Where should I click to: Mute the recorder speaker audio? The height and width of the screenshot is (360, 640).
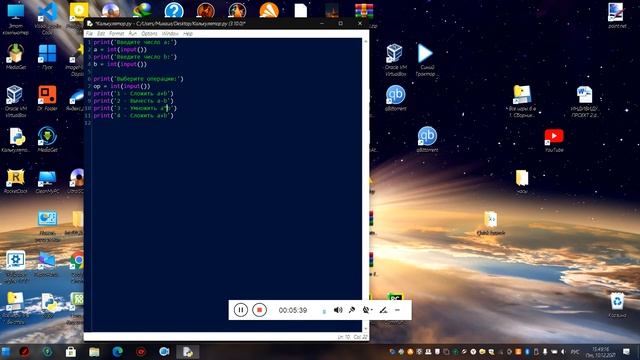coord(338,310)
